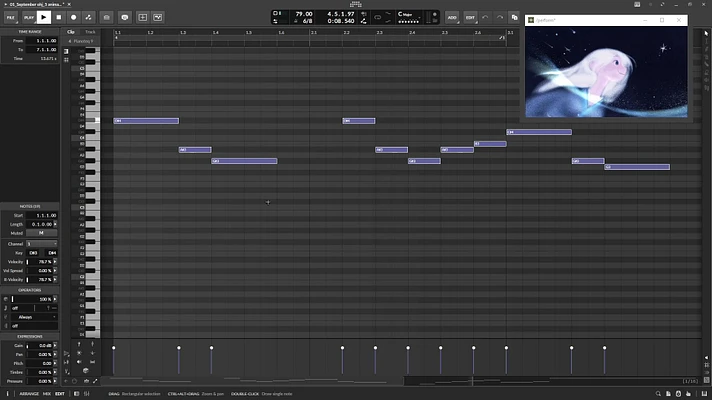
Task: Expand the Pan value arrow
Action: [55, 354]
